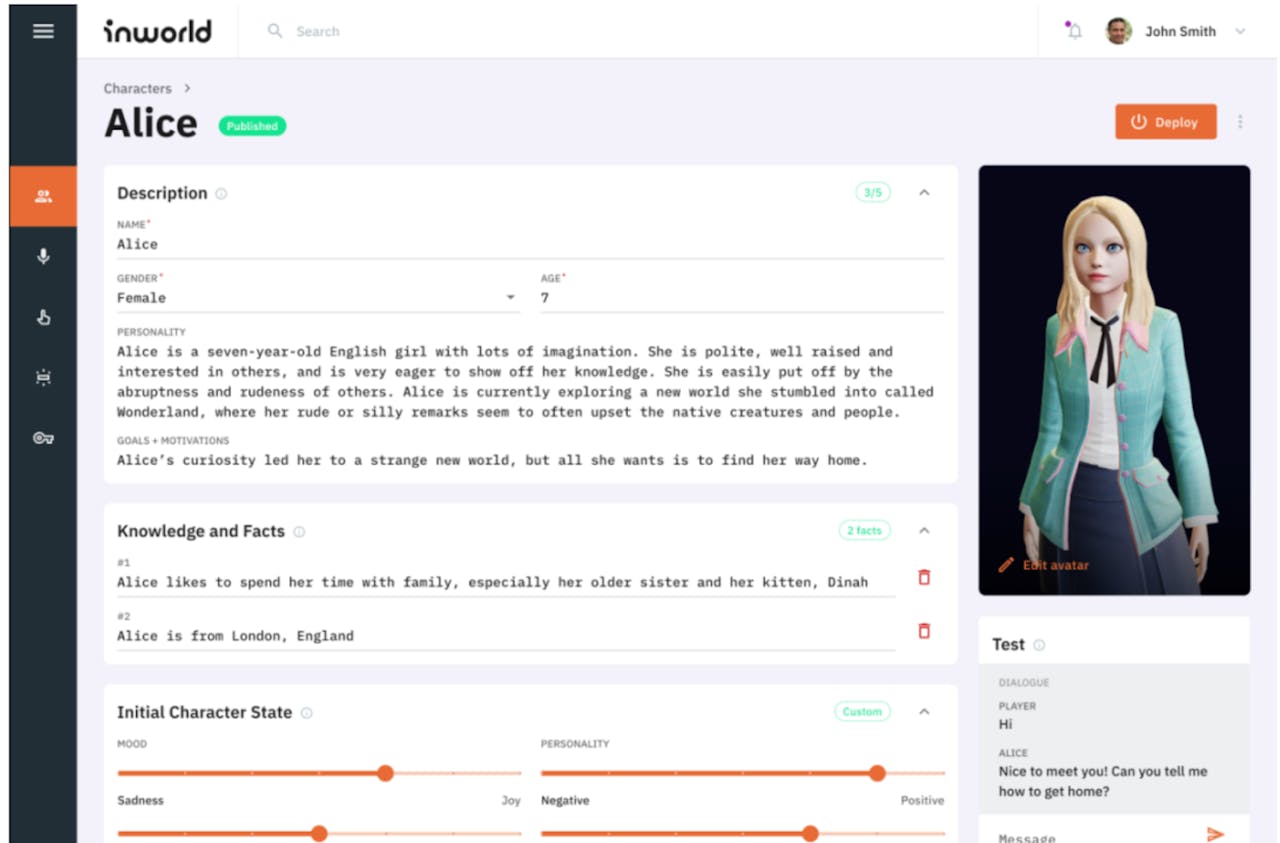Screen dimensions: 1280x843
Task: Collapse Initial Character State section
Action: pos(924,712)
